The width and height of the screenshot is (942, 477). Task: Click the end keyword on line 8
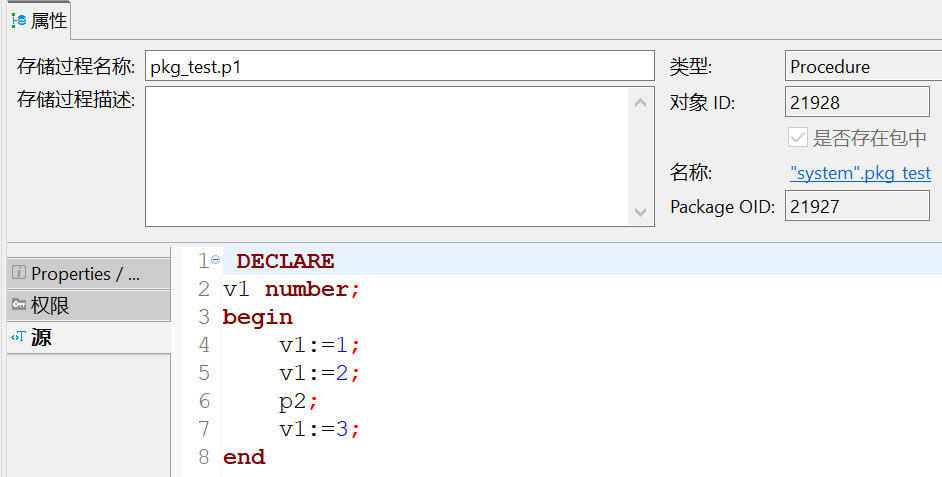[244, 457]
